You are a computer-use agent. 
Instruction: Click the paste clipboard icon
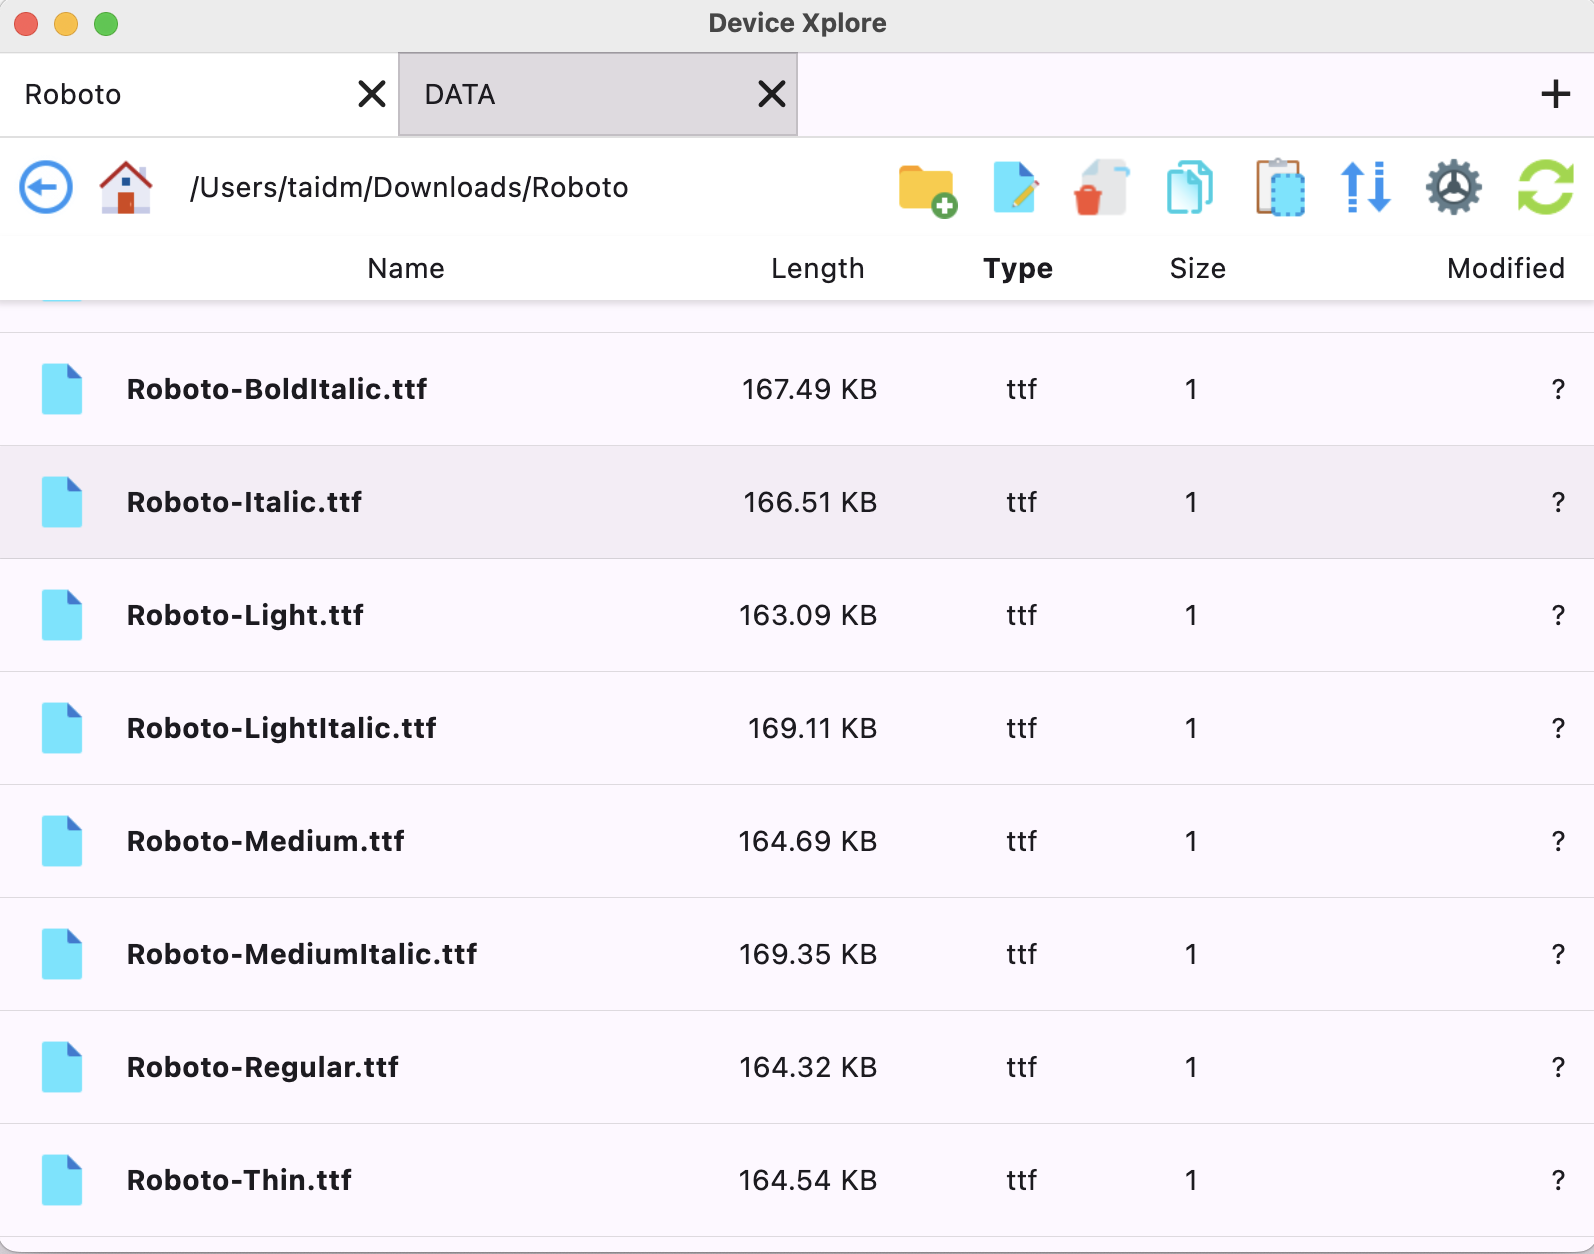click(x=1280, y=187)
